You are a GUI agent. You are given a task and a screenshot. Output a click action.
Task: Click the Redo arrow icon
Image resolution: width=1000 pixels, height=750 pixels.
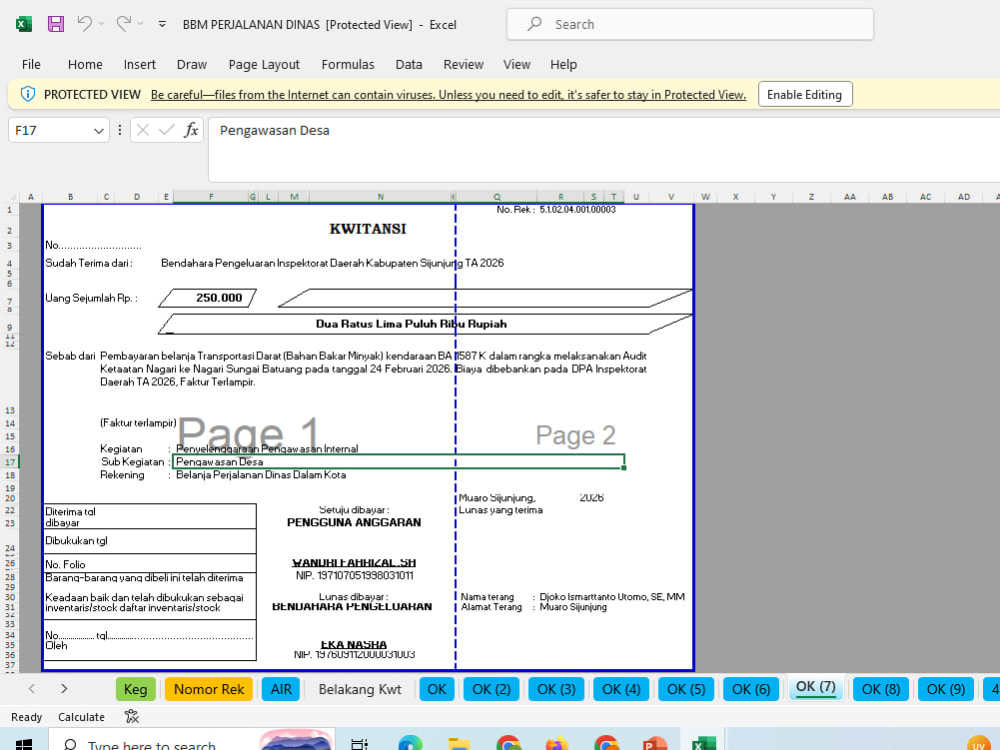tap(123, 24)
